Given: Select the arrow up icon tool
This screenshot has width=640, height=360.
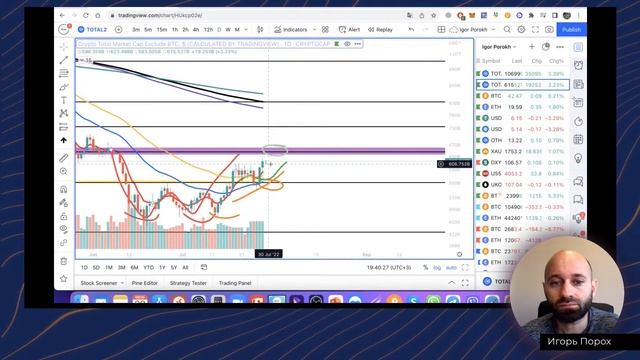Looking at the screenshot, I should click(64, 140).
